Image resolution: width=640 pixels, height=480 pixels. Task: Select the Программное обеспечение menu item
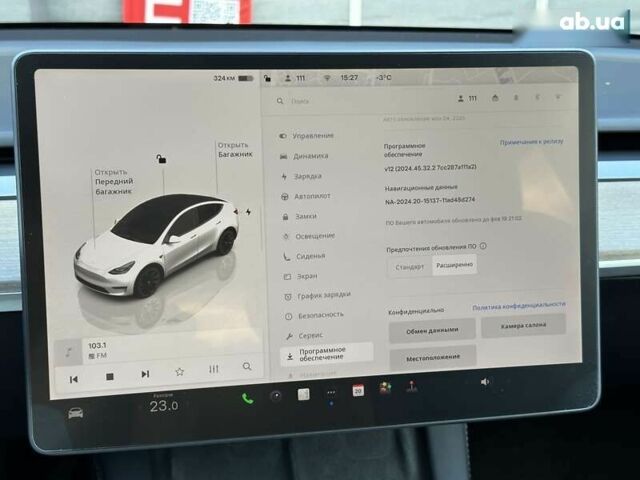point(327,353)
